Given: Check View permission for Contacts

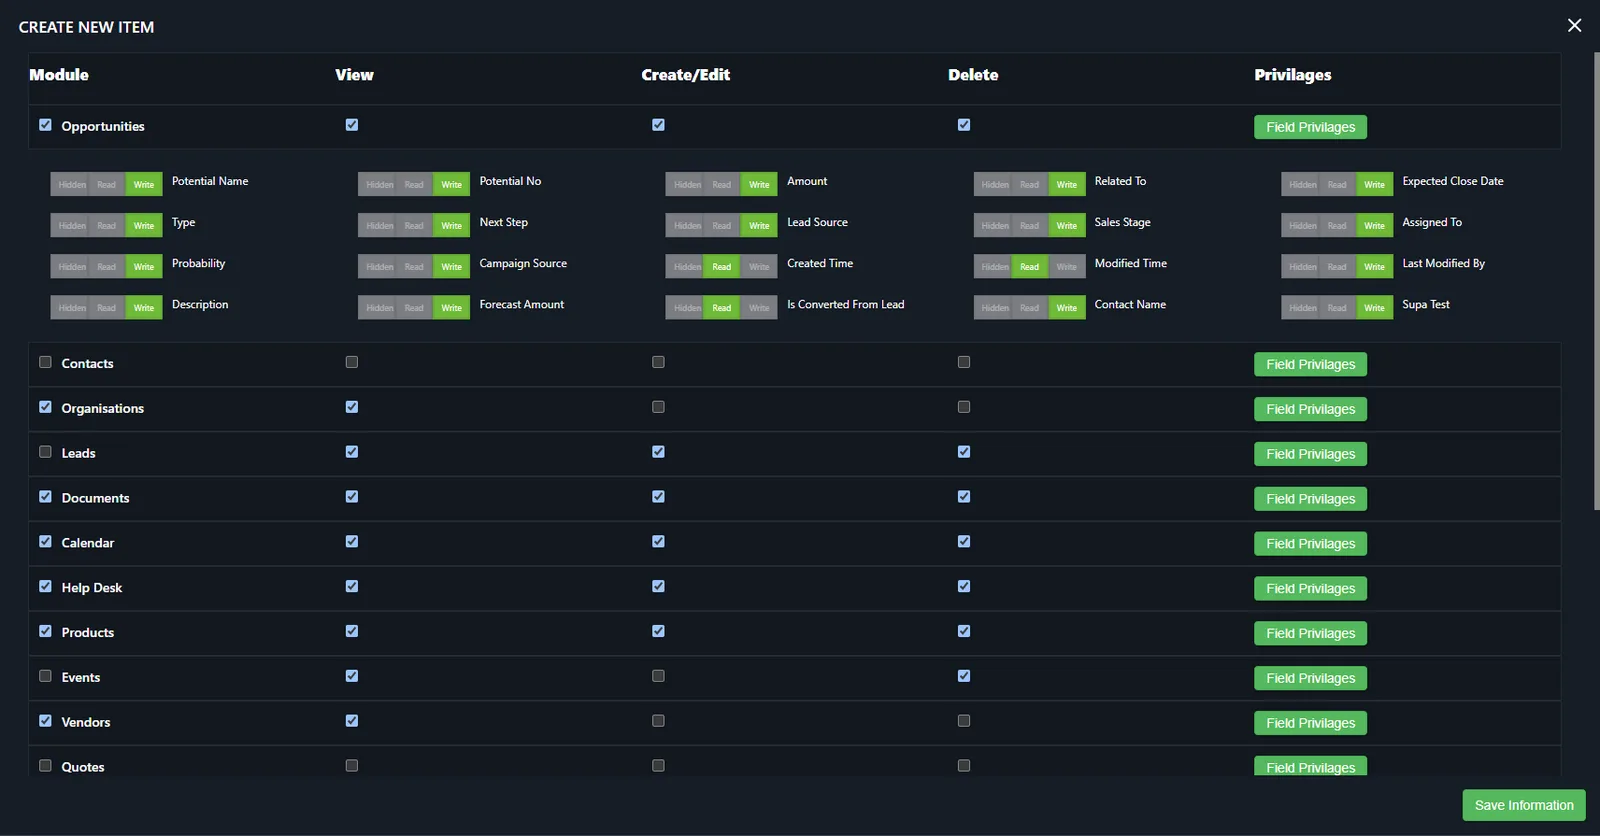Looking at the screenshot, I should pyautogui.click(x=352, y=362).
